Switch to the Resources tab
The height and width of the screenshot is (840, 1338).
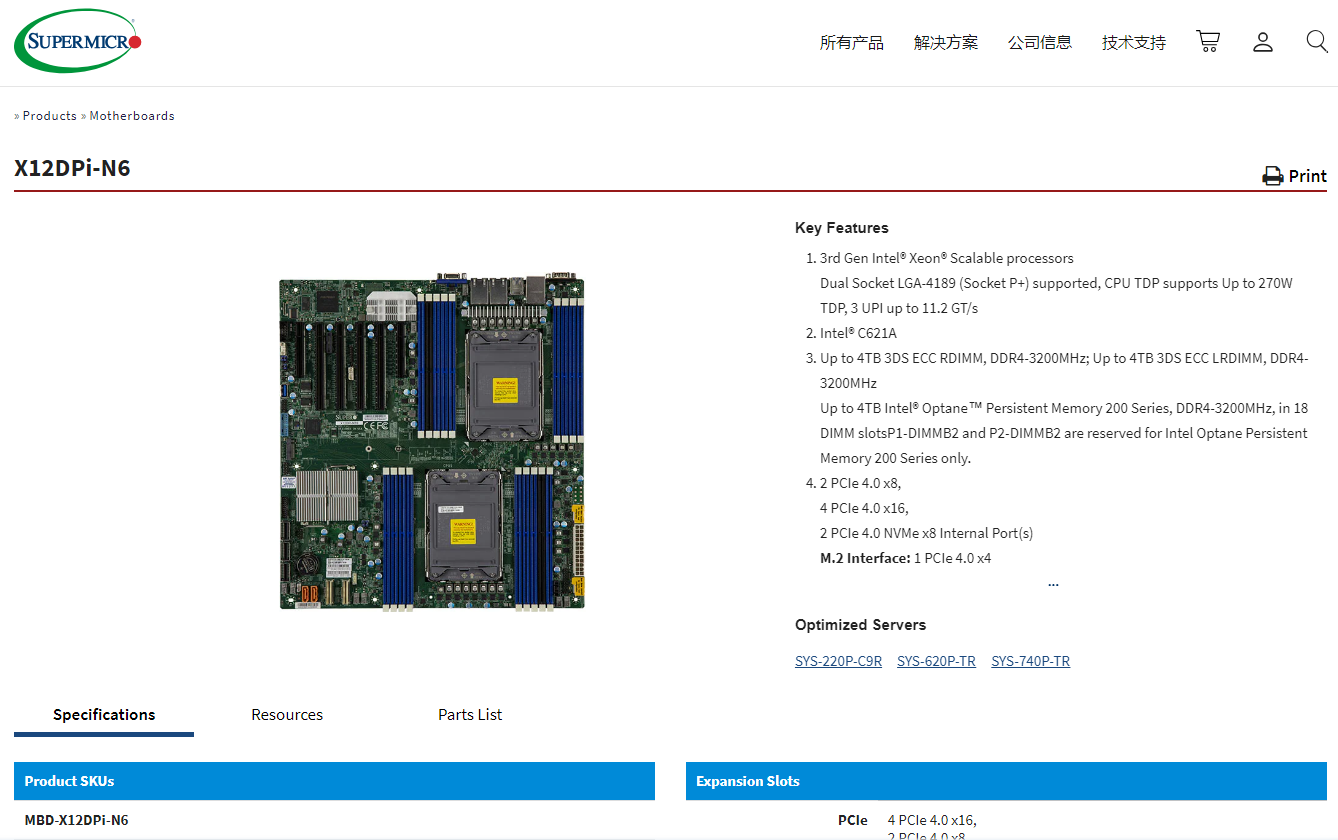click(287, 715)
